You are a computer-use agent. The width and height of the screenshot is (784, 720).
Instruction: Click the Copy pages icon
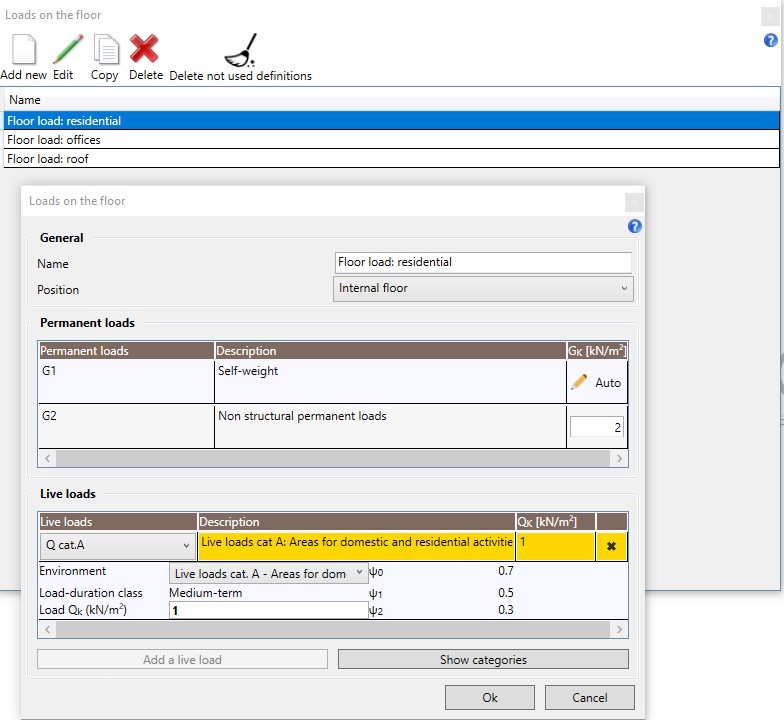pyautogui.click(x=106, y=49)
